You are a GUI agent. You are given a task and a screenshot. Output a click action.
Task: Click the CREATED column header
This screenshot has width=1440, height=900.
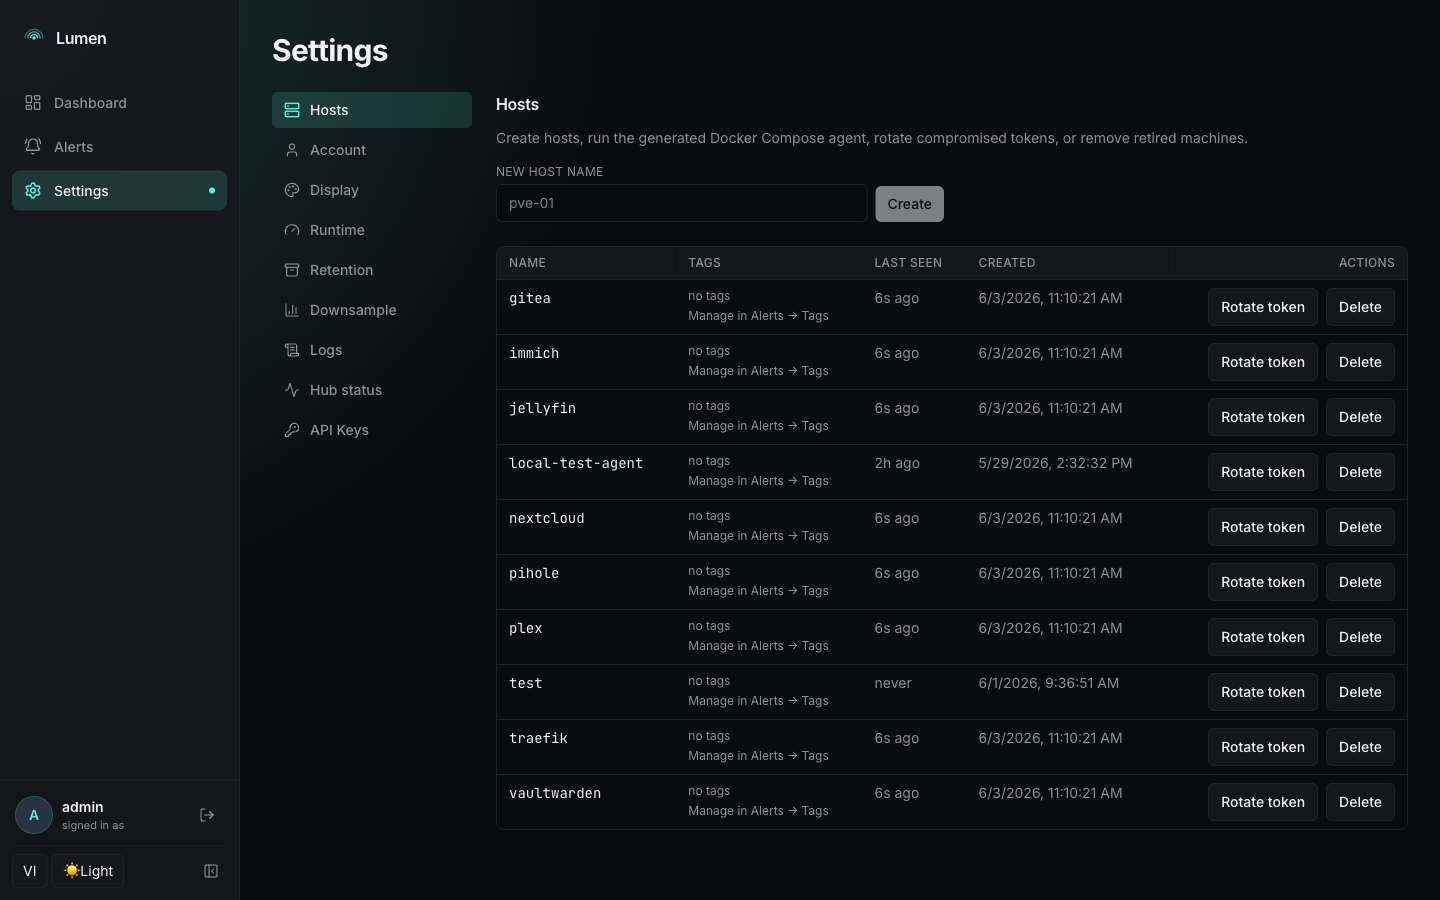(x=1007, y=263)
